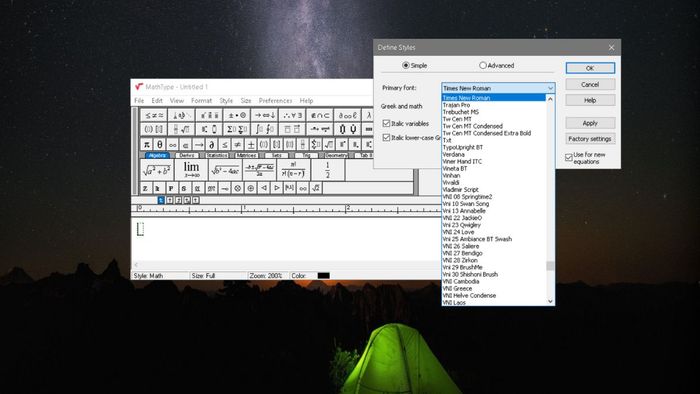Open the fraction and radical templates palette
Image resolution: width=700 pixels, height=394 pixels.
pos(181,129)
